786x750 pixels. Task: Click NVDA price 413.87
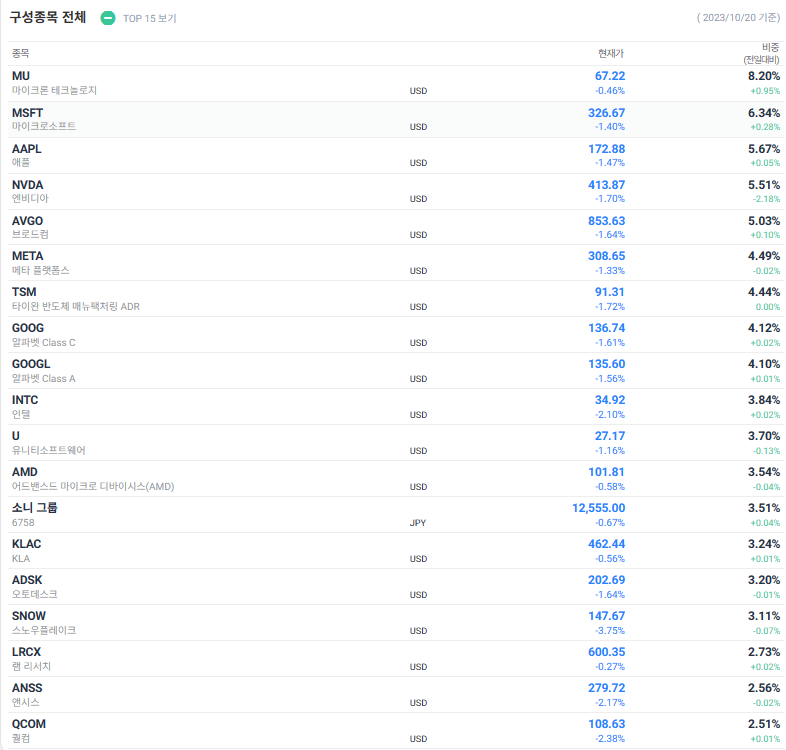coord(607,185)
